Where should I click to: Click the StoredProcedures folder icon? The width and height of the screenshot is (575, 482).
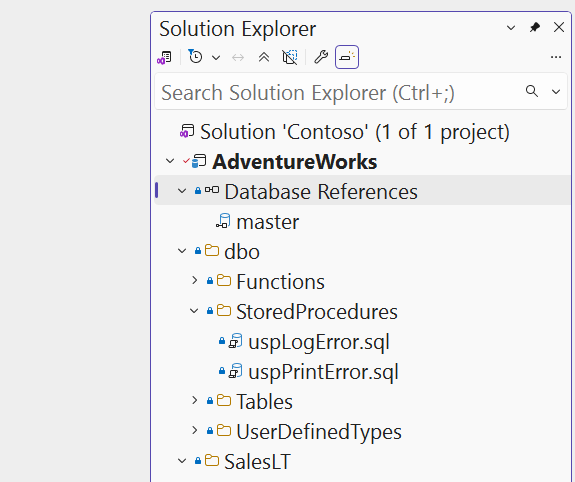tap(224, 311)
